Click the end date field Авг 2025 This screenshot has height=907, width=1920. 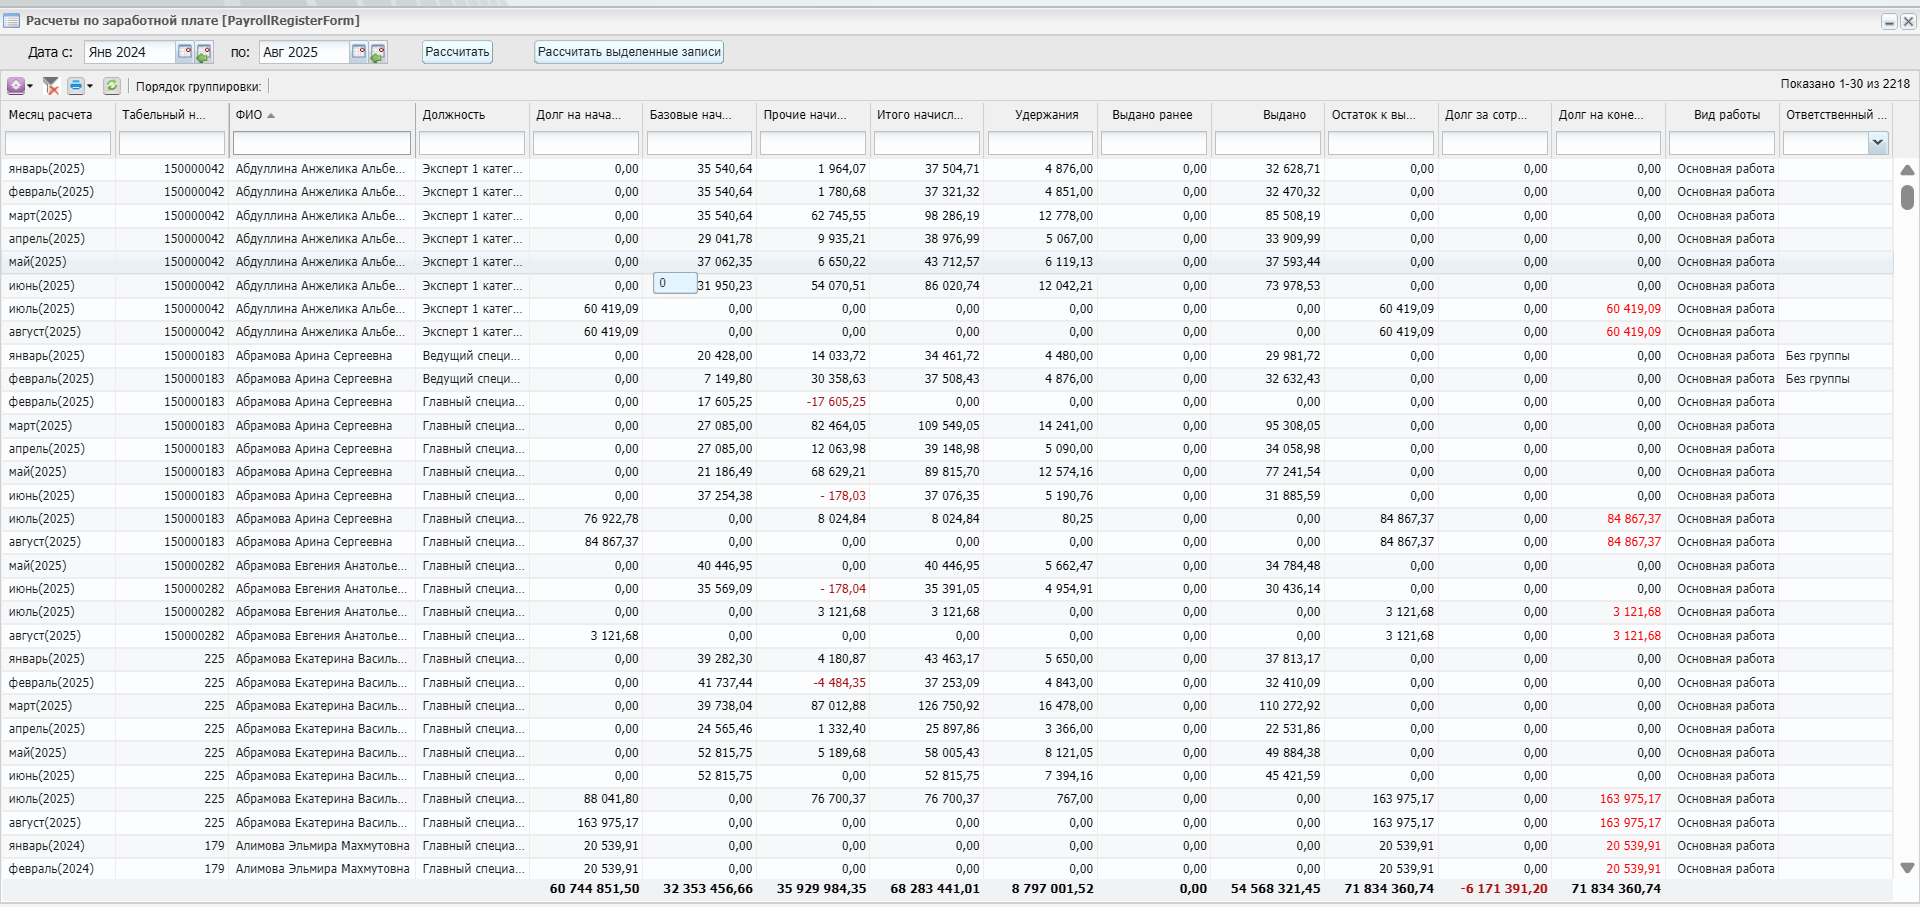tap(304, 52)
